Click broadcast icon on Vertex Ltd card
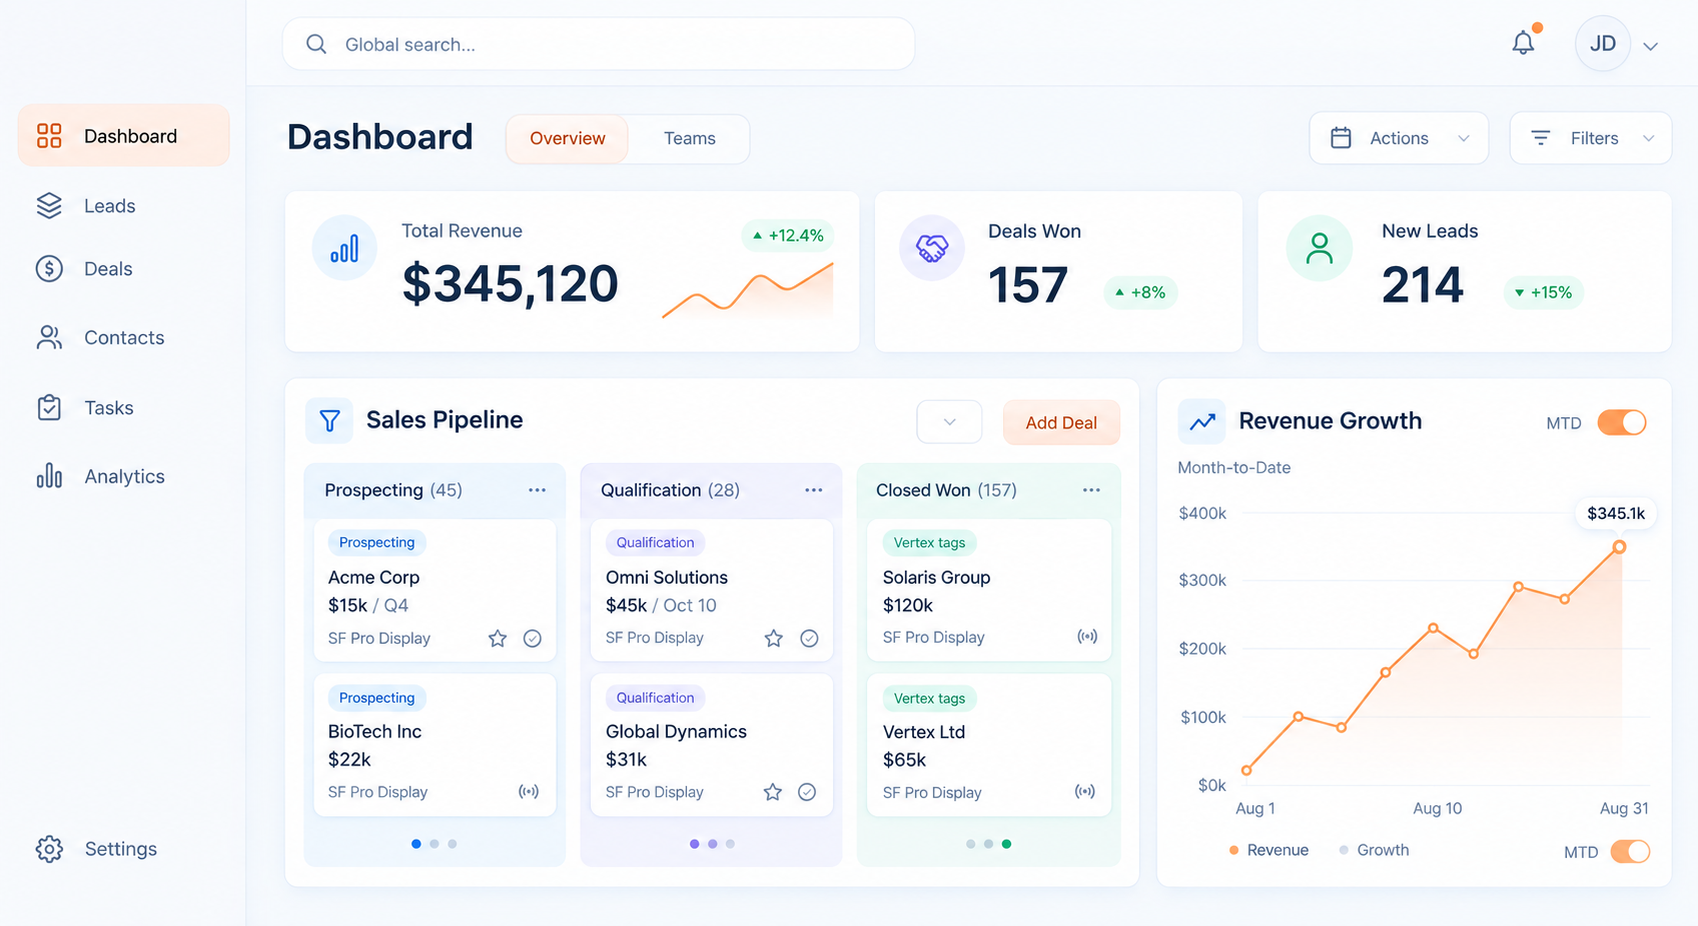Viewport: 1698px width, 926px height. coord(1085,791)
